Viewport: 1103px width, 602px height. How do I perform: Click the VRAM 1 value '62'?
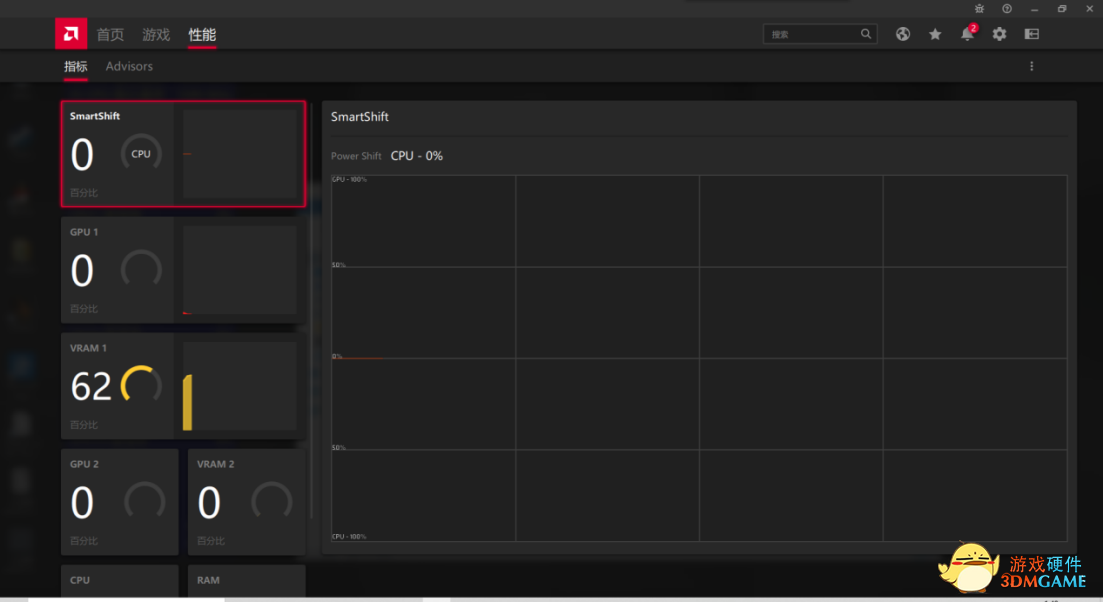point(91,386)
